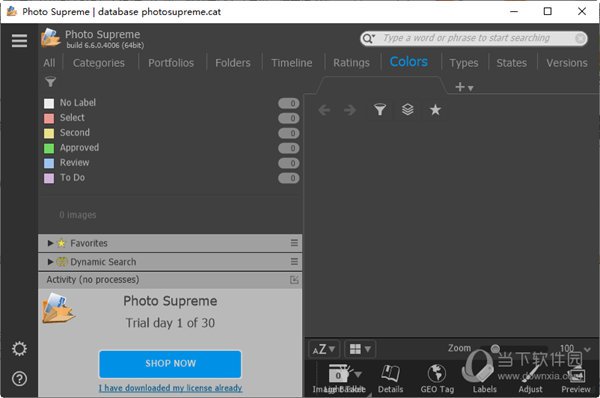Switch to the Versions tab

567,63
